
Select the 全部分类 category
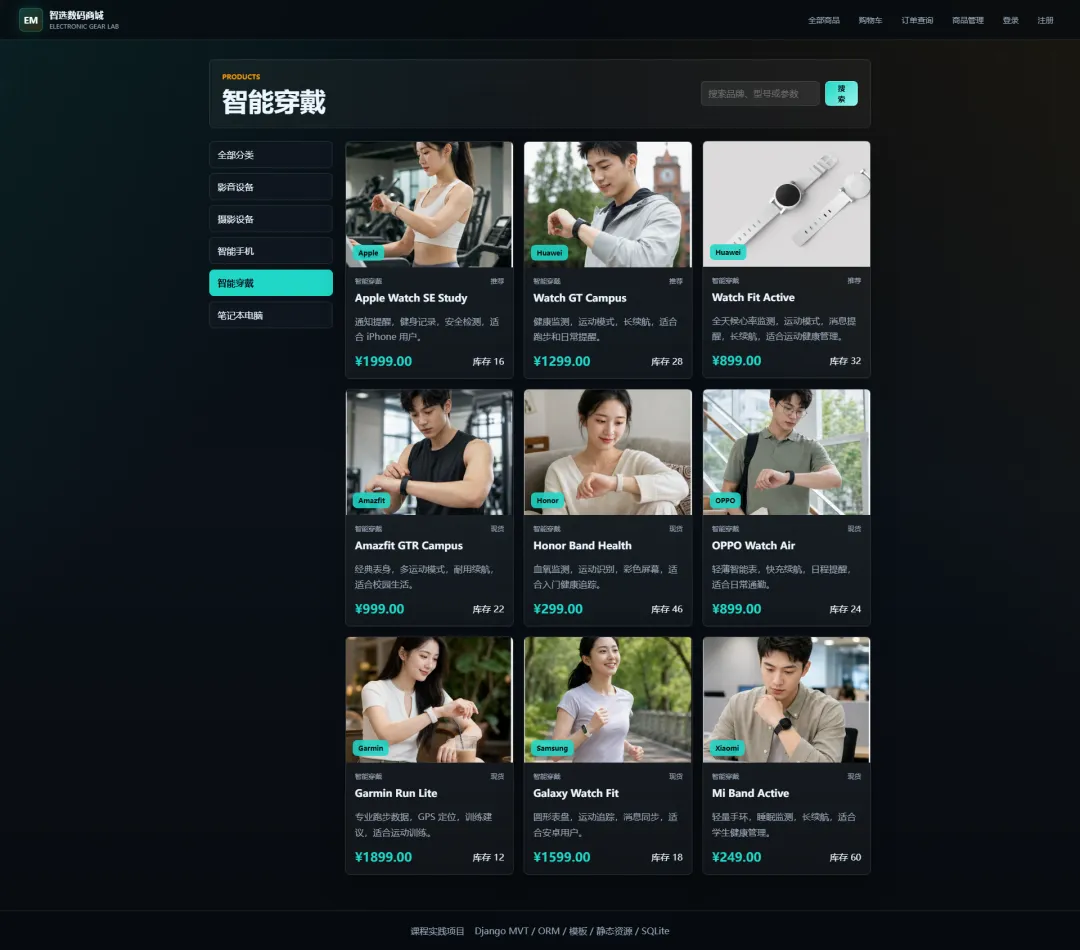pos(271,155)
